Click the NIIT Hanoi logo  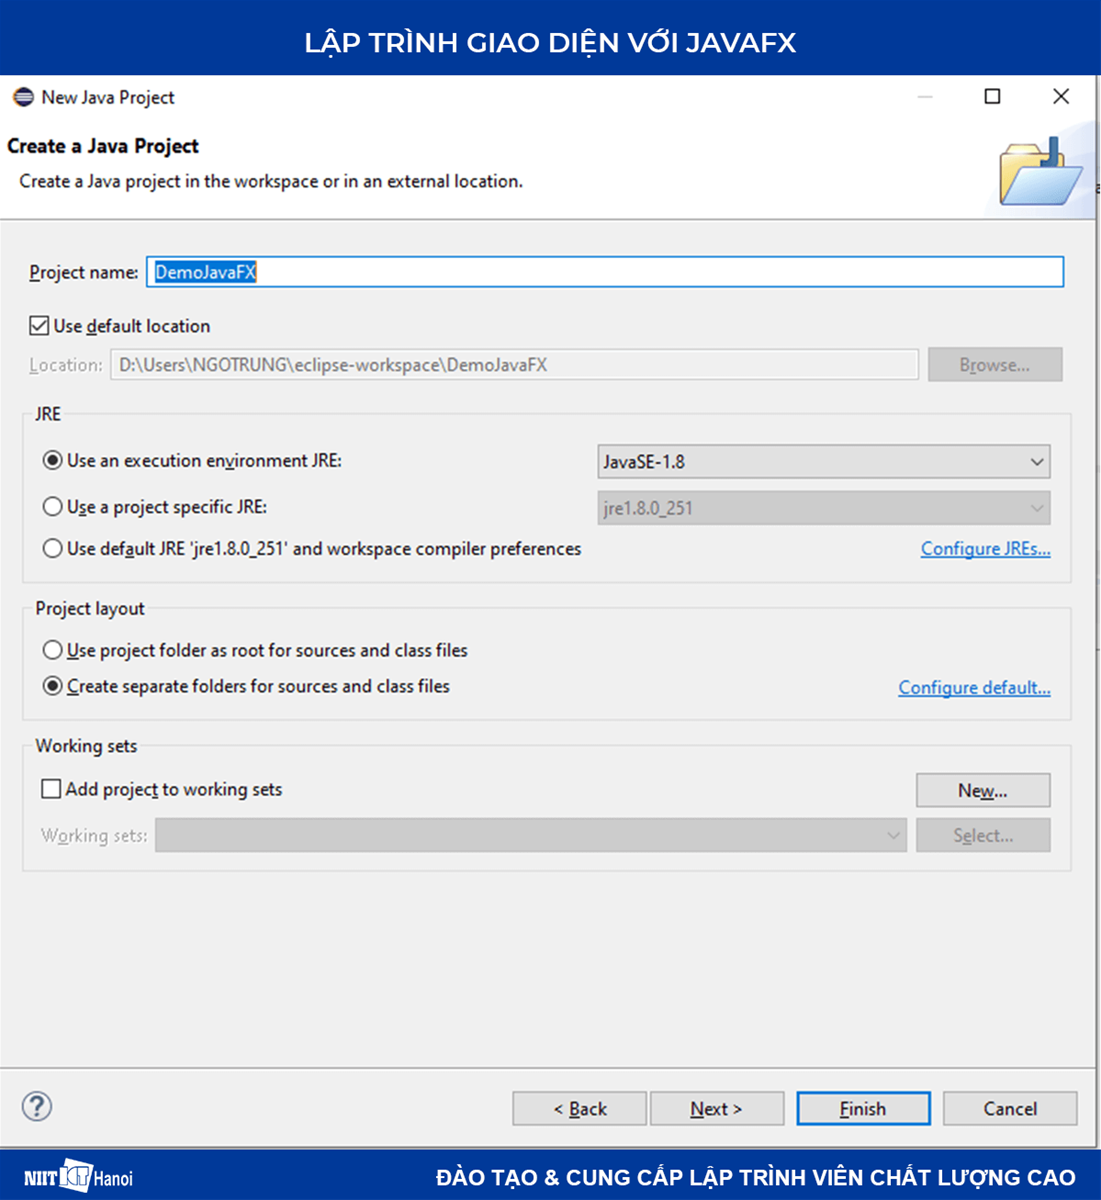(x=78, y=1176)
